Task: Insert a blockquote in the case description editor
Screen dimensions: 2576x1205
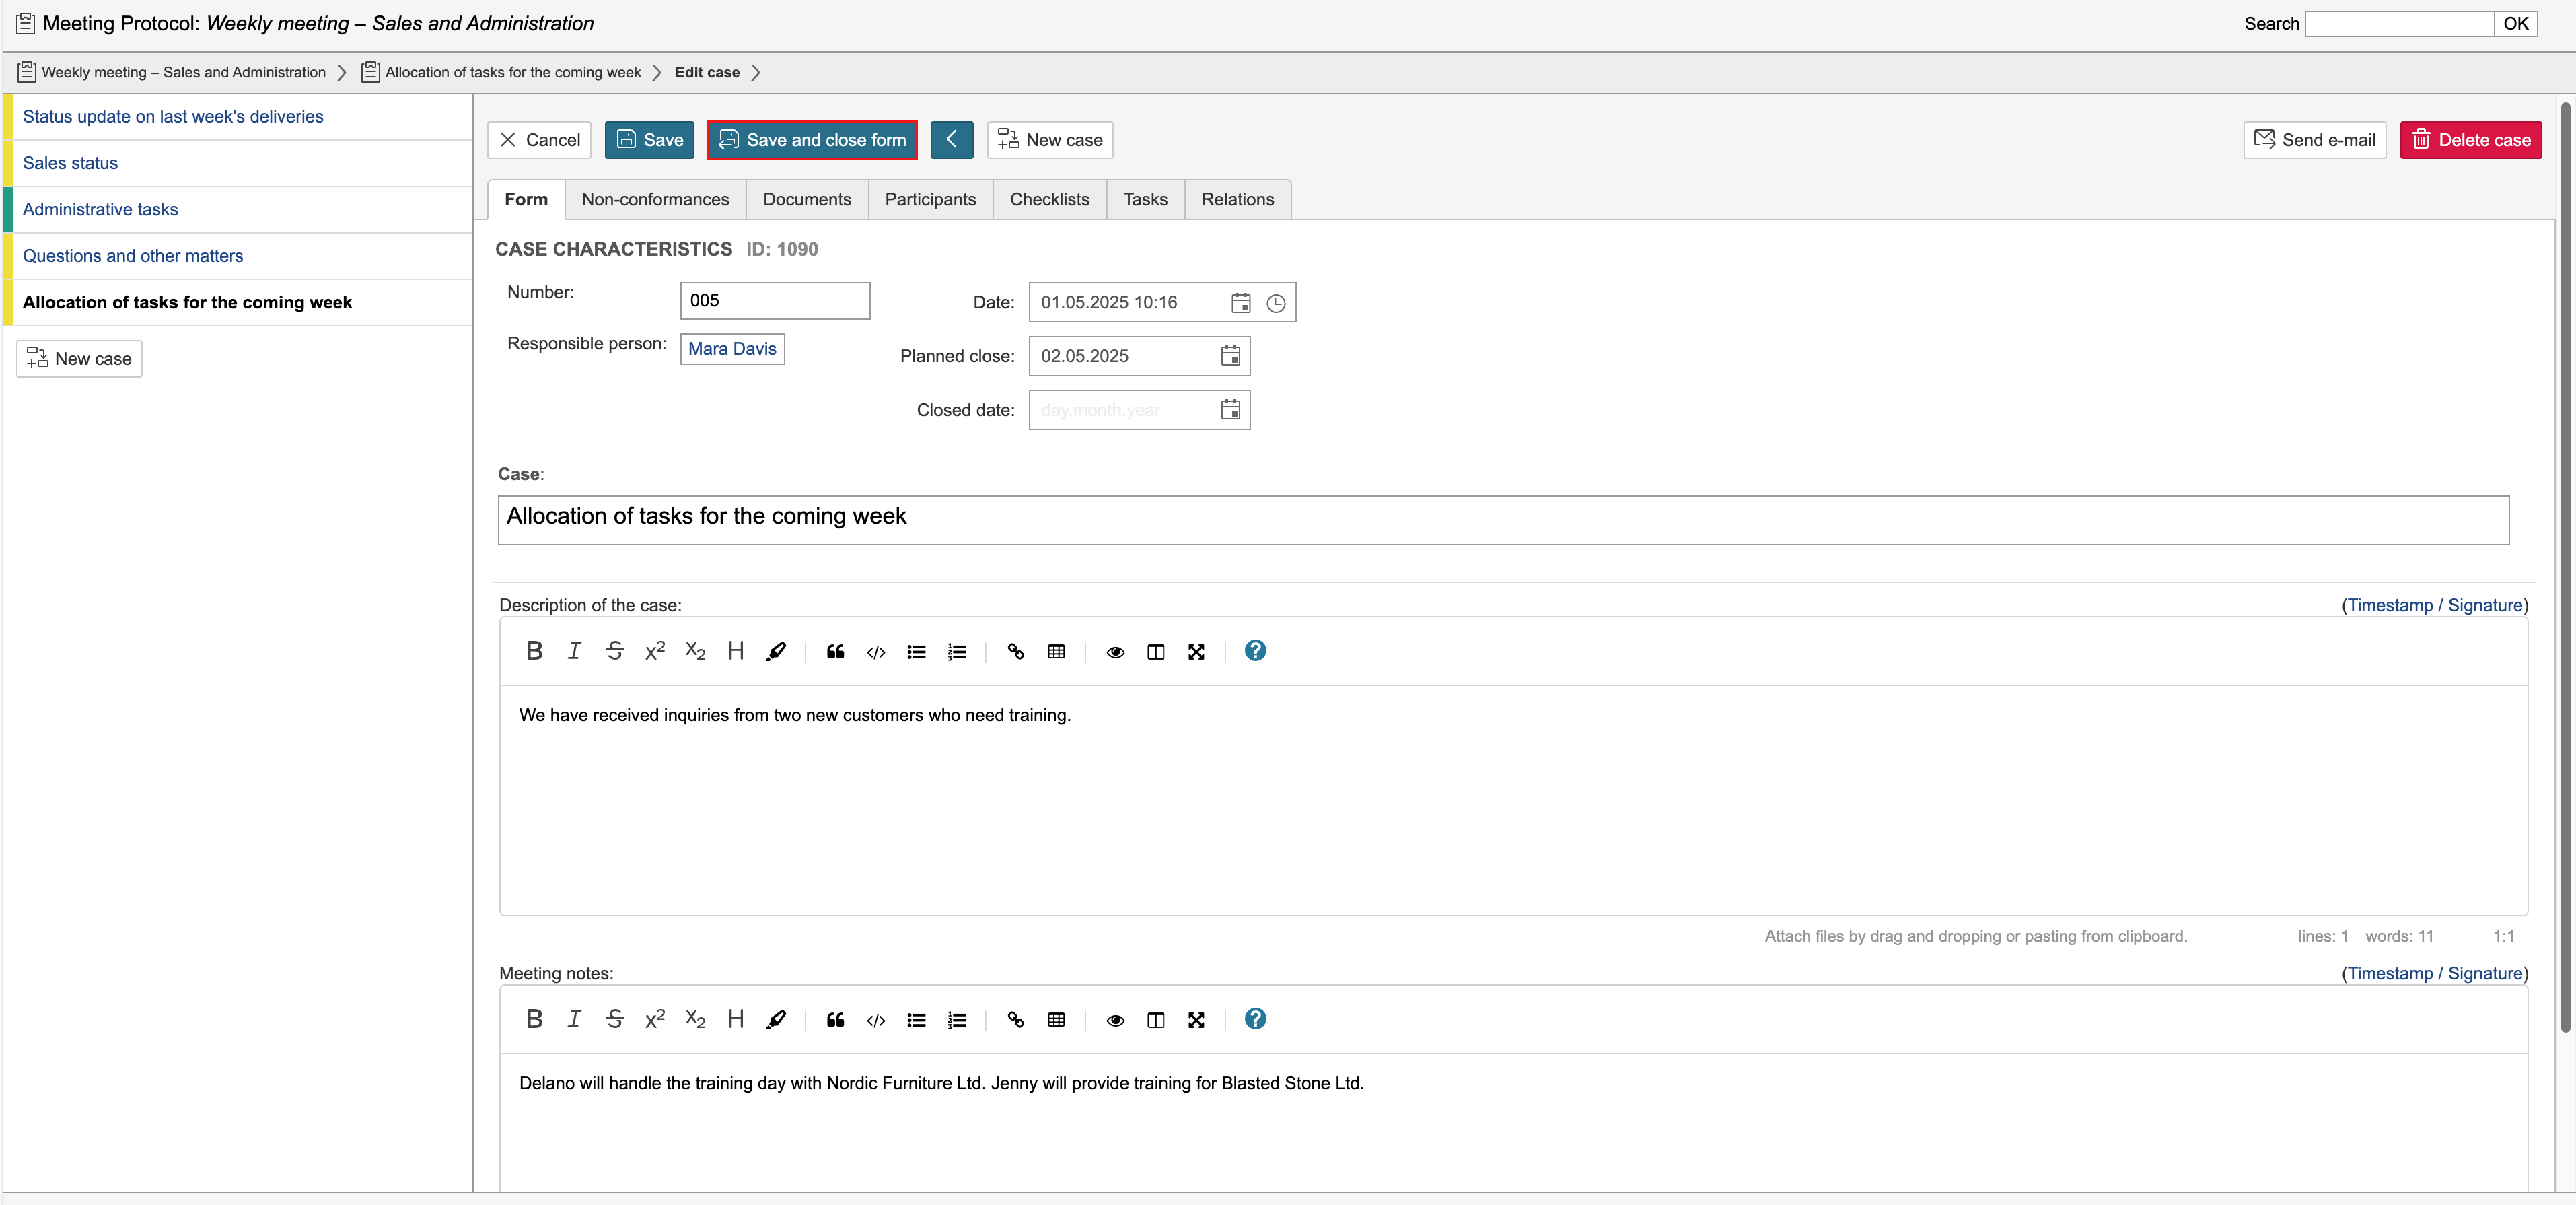Action: point(835,652)
